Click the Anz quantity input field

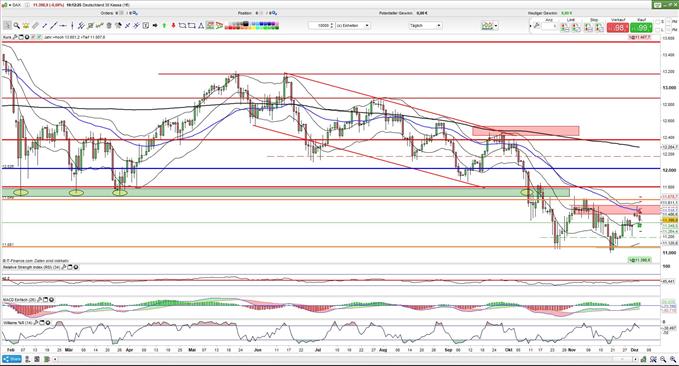549,26
